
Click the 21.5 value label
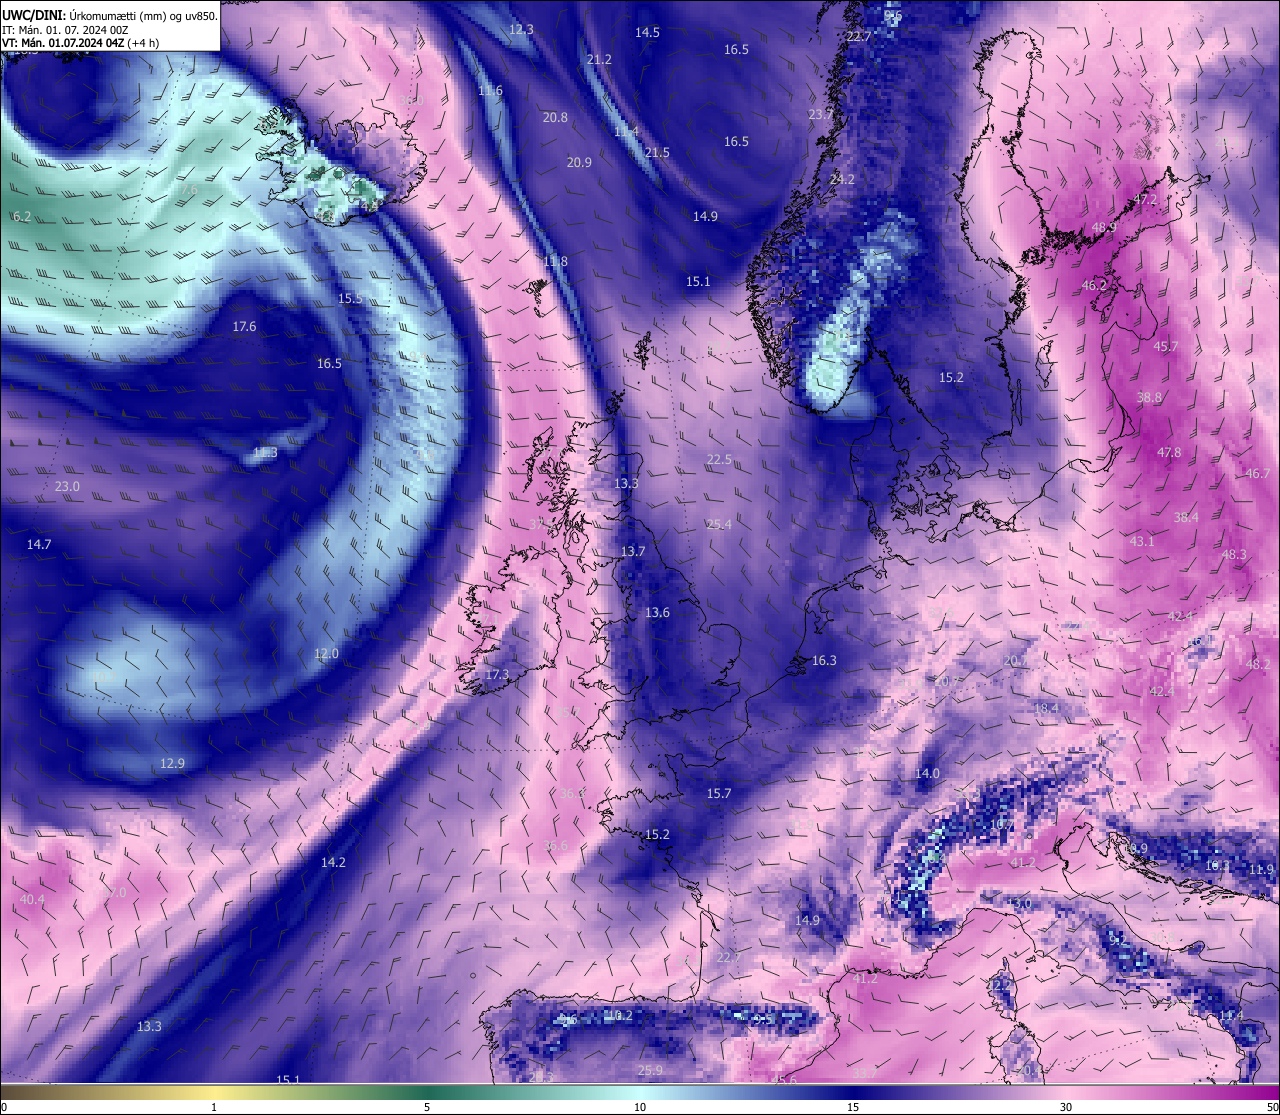pyautogui.click(x=657, y=153)
